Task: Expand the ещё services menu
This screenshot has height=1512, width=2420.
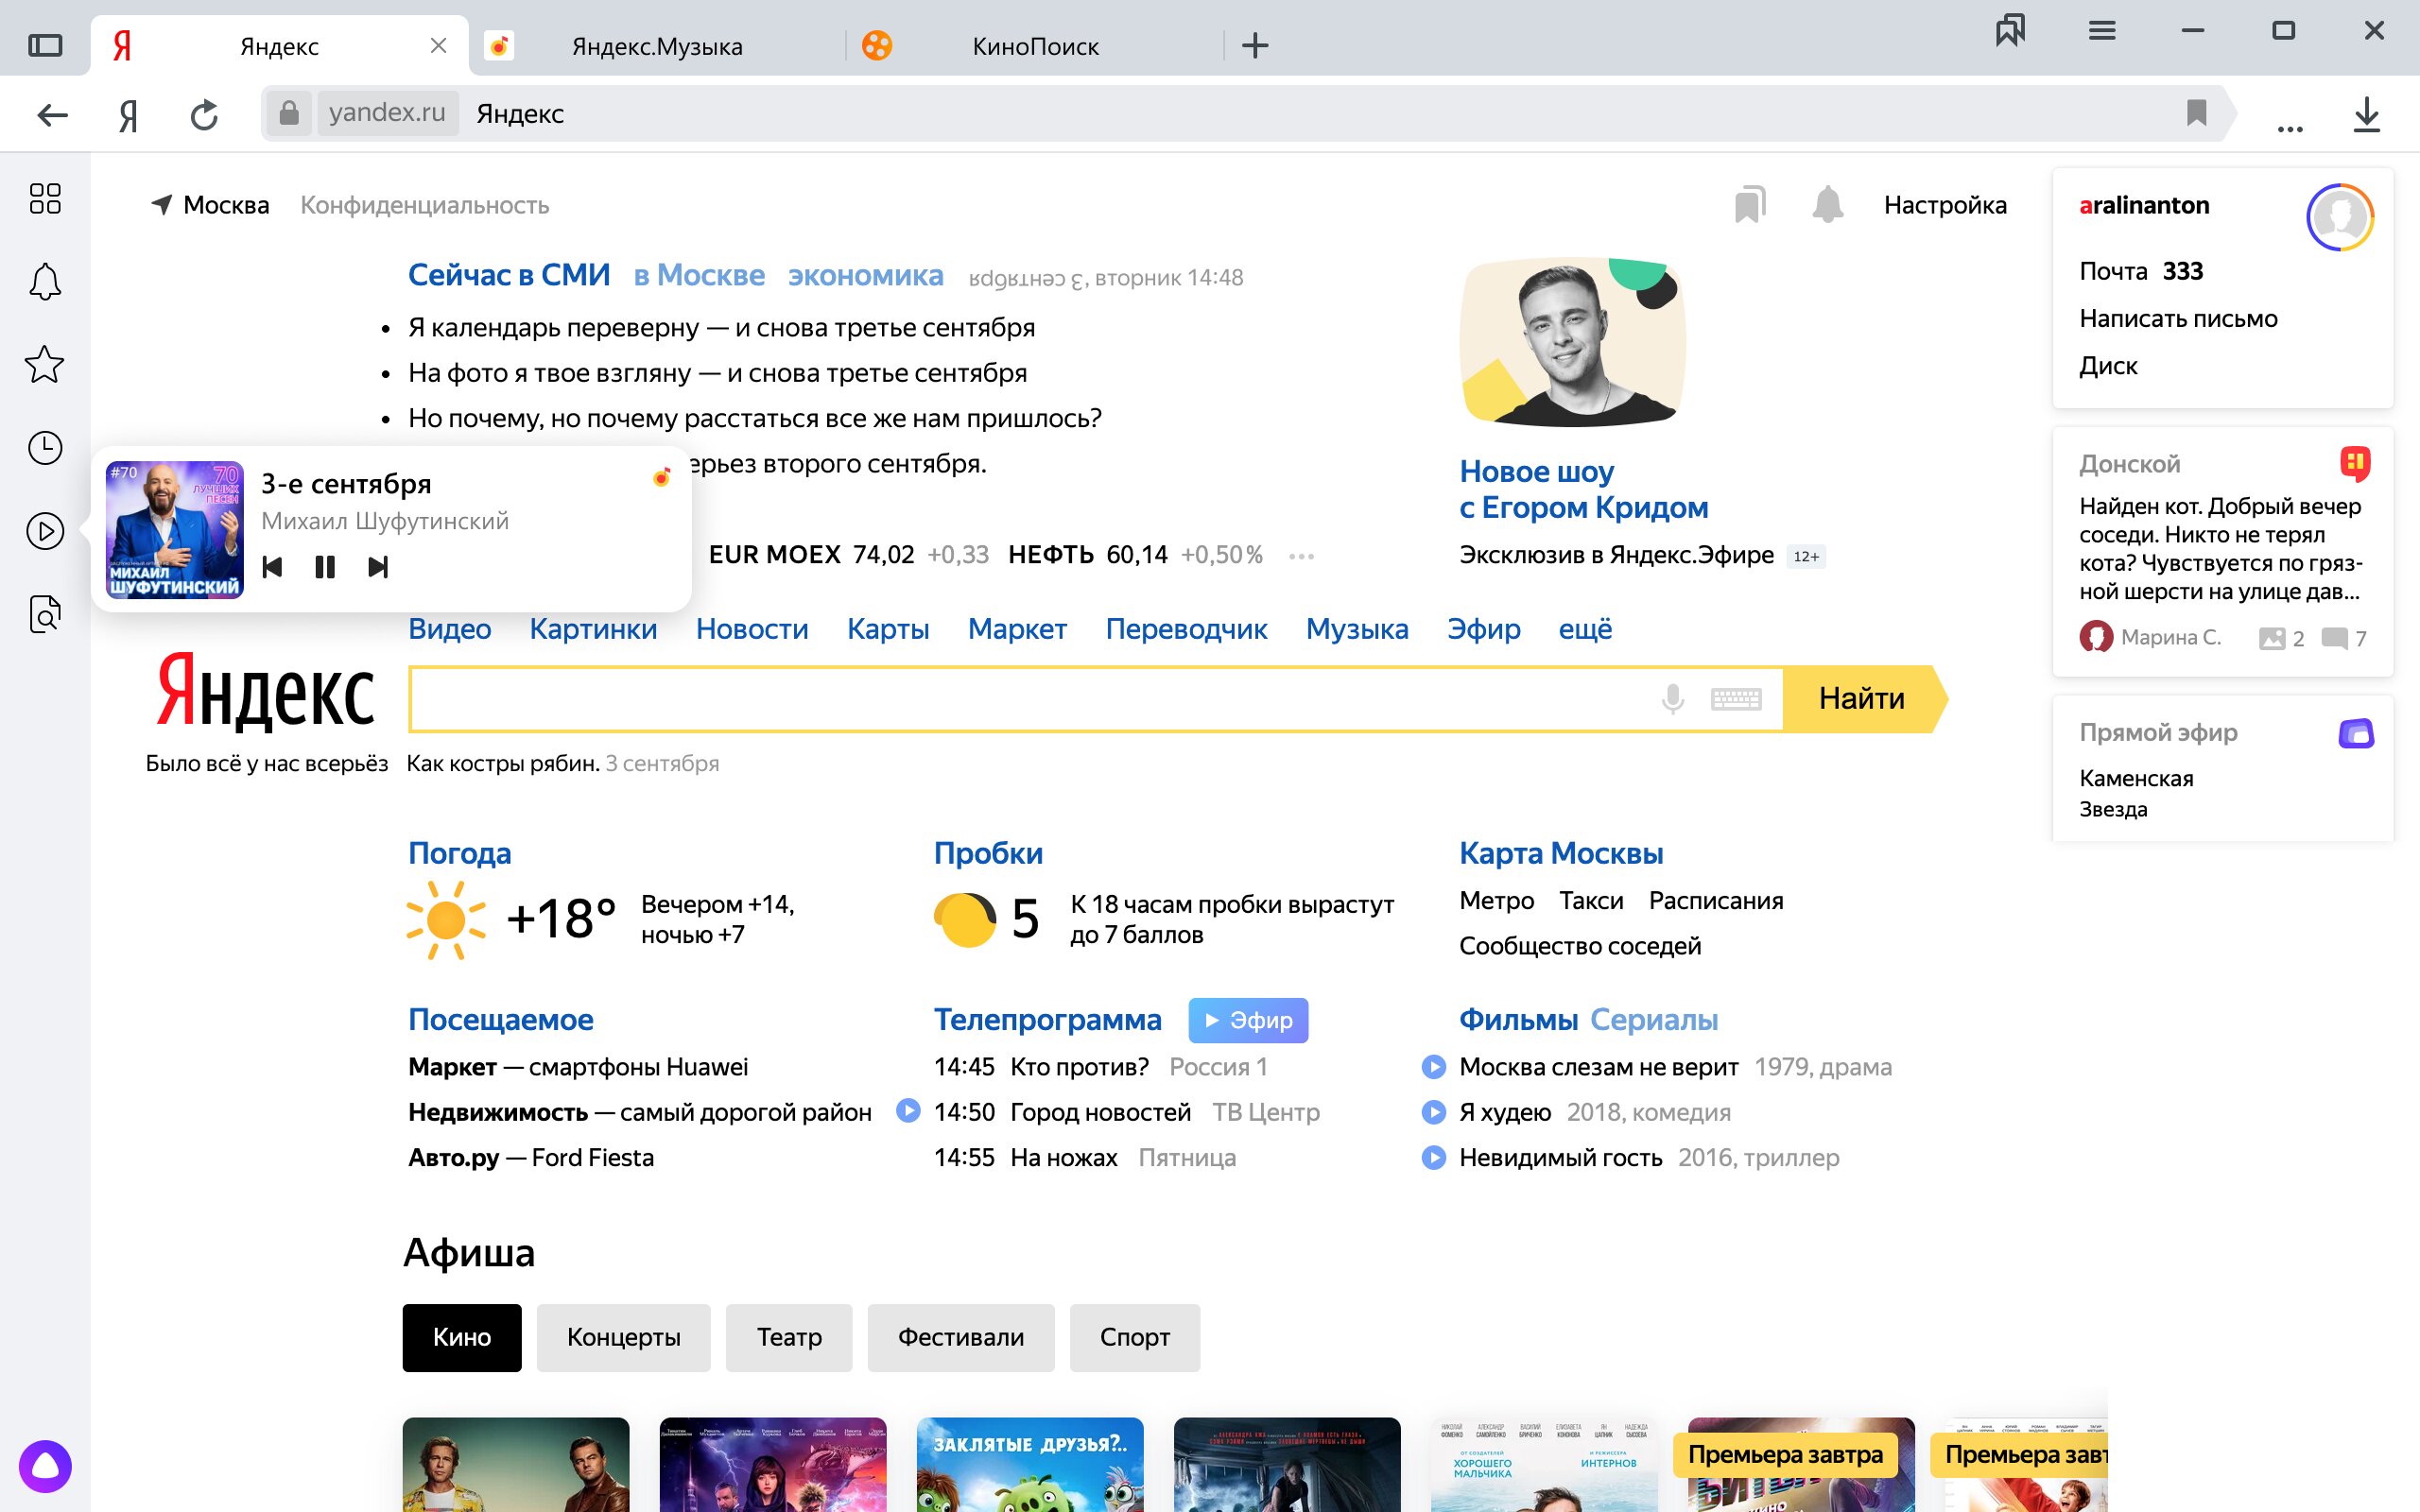Action: click(1585, 629)
